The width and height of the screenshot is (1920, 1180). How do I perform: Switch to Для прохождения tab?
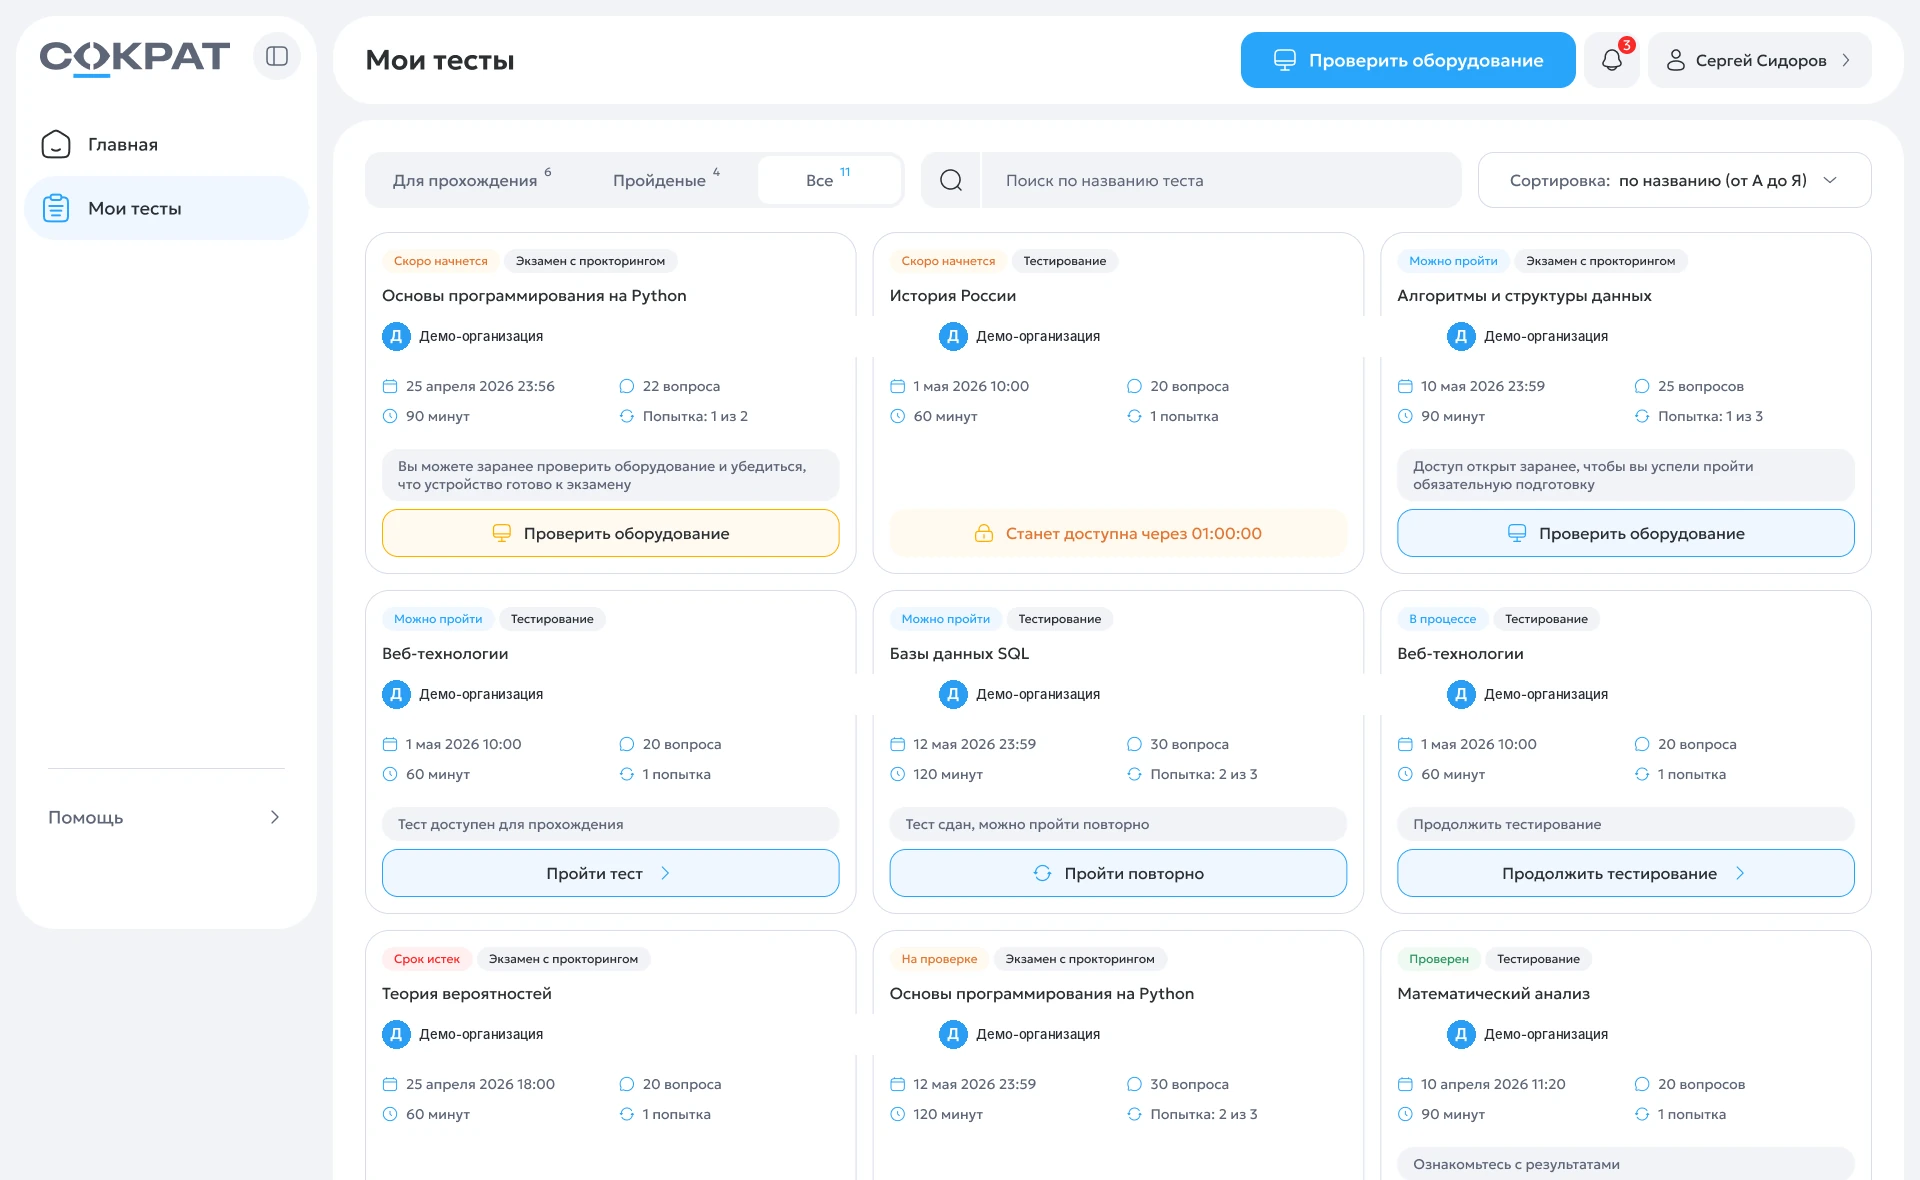472,180
